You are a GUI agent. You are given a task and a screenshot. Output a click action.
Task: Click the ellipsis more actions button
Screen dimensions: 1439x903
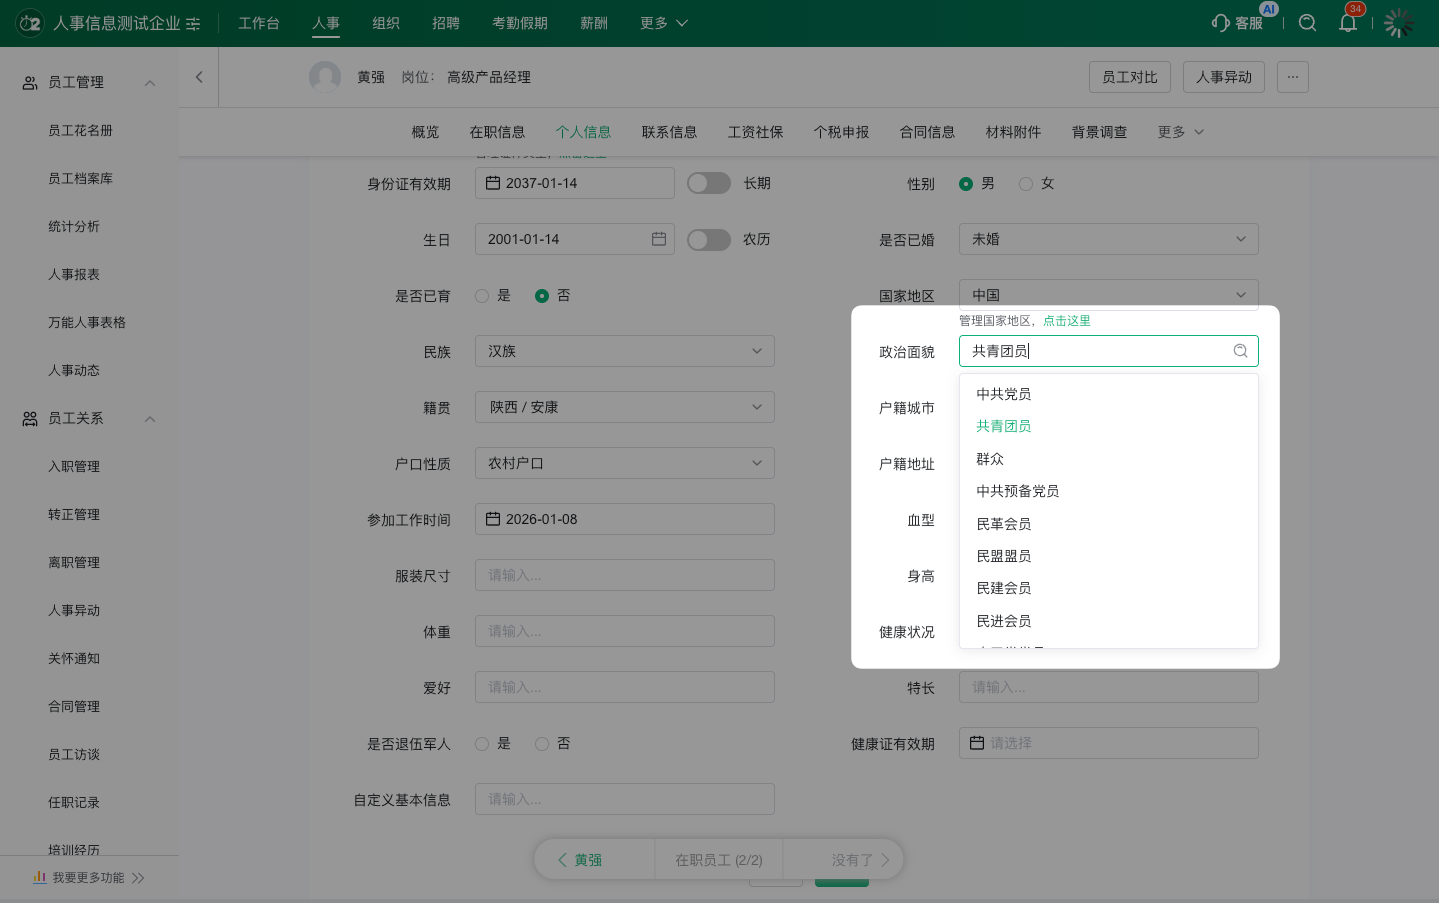click(1292, 77)
